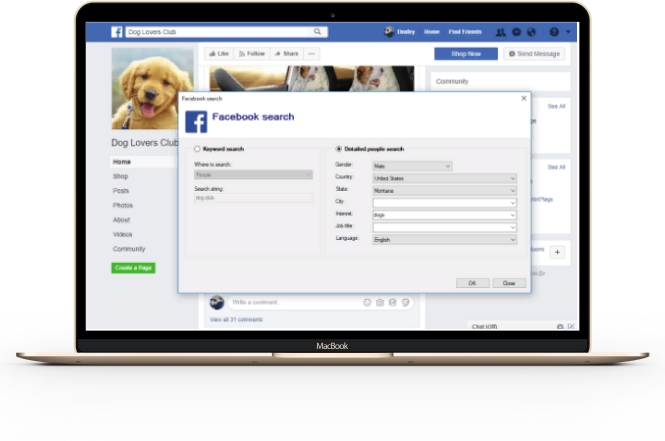Open the Language dropdown

[x=444, y=240]
